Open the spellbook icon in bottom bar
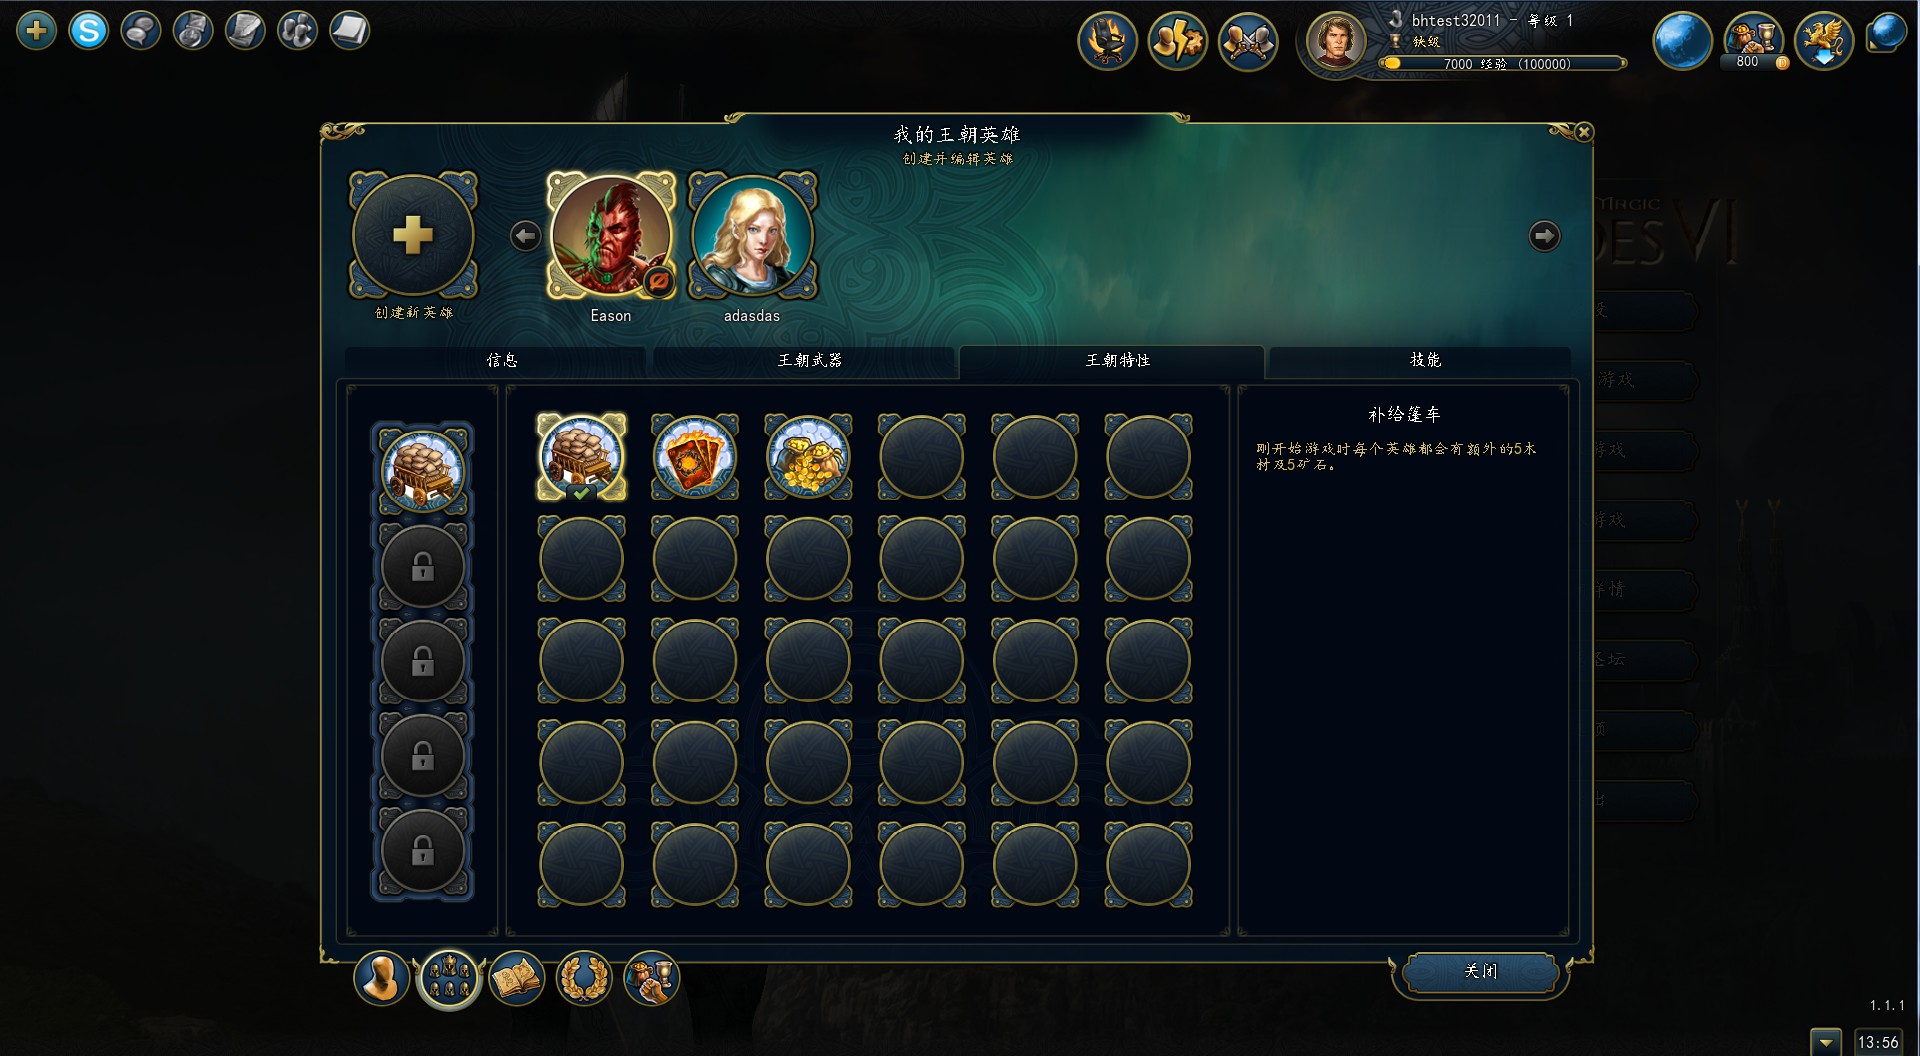The height and width of the screenshot is (1056, 1920). [x=516, y=977]
